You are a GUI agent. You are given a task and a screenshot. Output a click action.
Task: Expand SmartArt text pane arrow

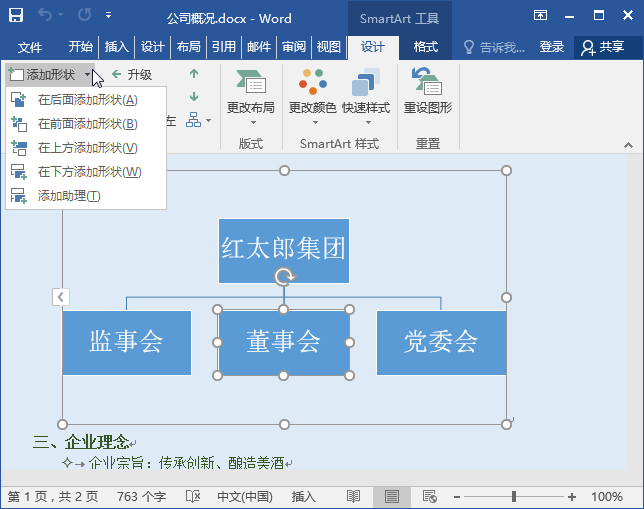[x=61, y=297]
